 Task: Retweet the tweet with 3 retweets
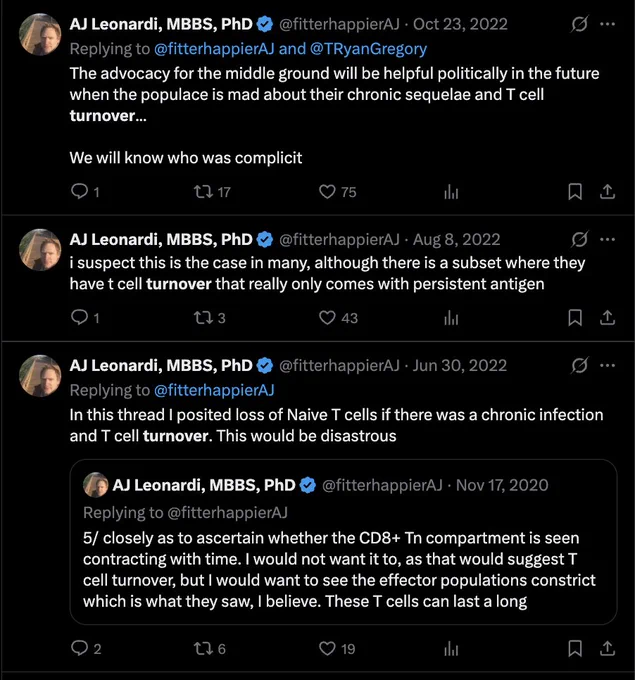coord(202,317)
